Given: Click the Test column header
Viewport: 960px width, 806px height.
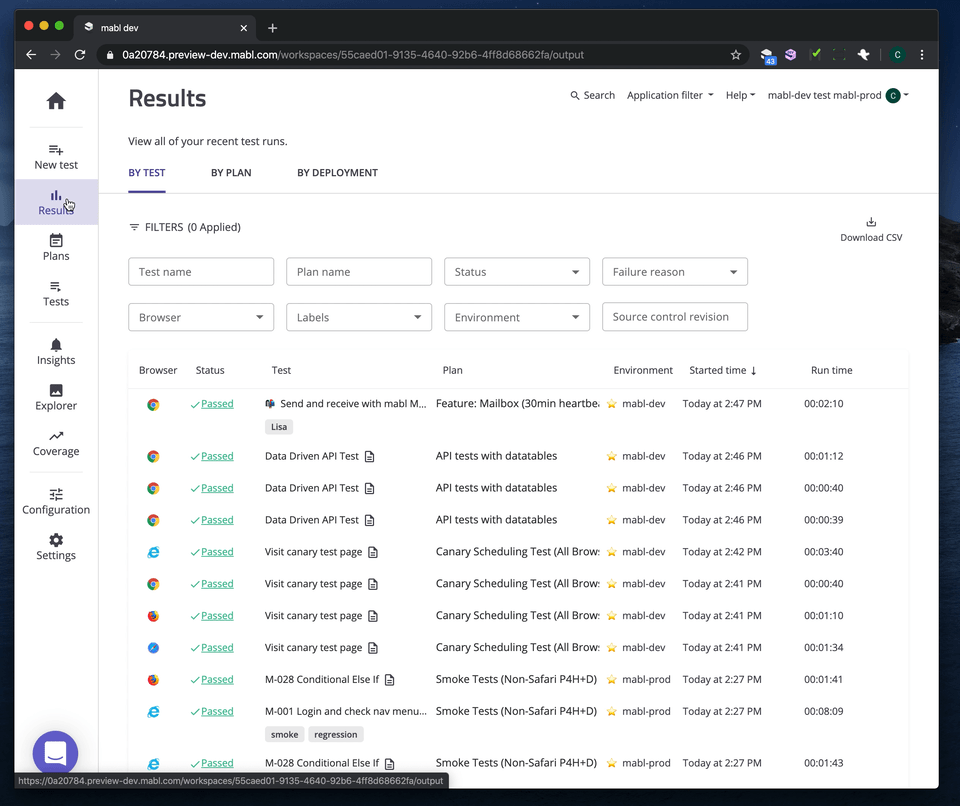Looking at the screenshot, I should pyautogui.click(x=281, y=371).
